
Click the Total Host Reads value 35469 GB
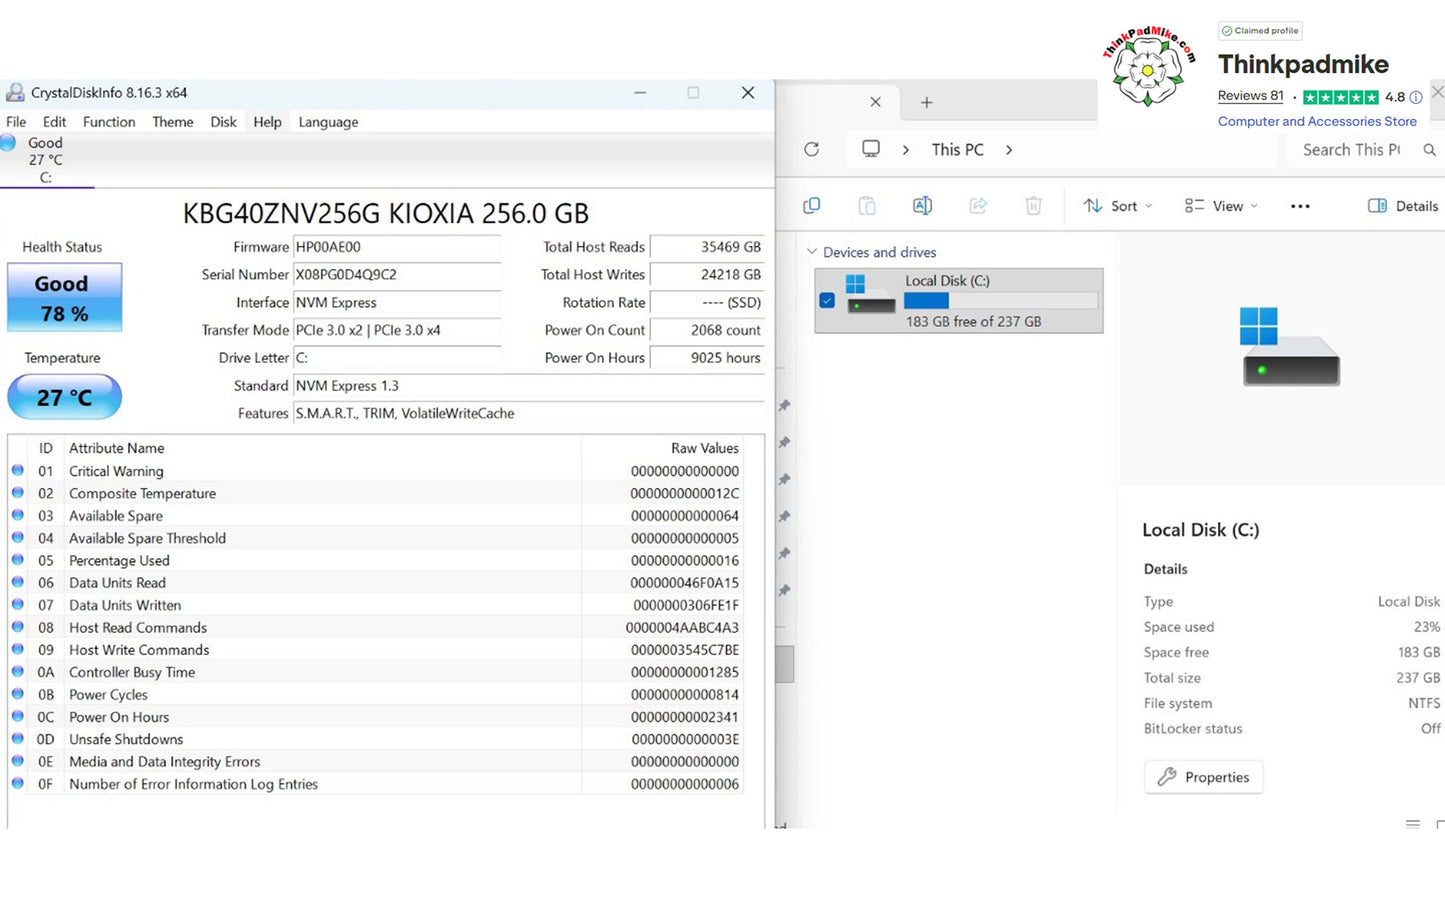[x=707, y=247]
